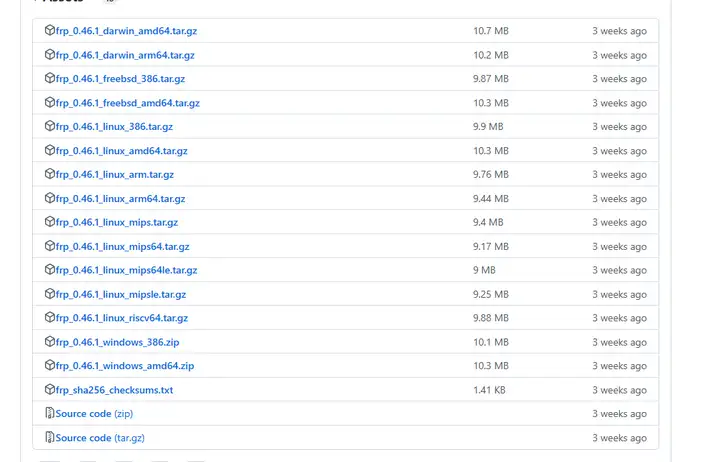Download frp_0.46.1_windows_amd64.zip
The height and width of the screenshot is (462, 720).
(x=125, y=366)
